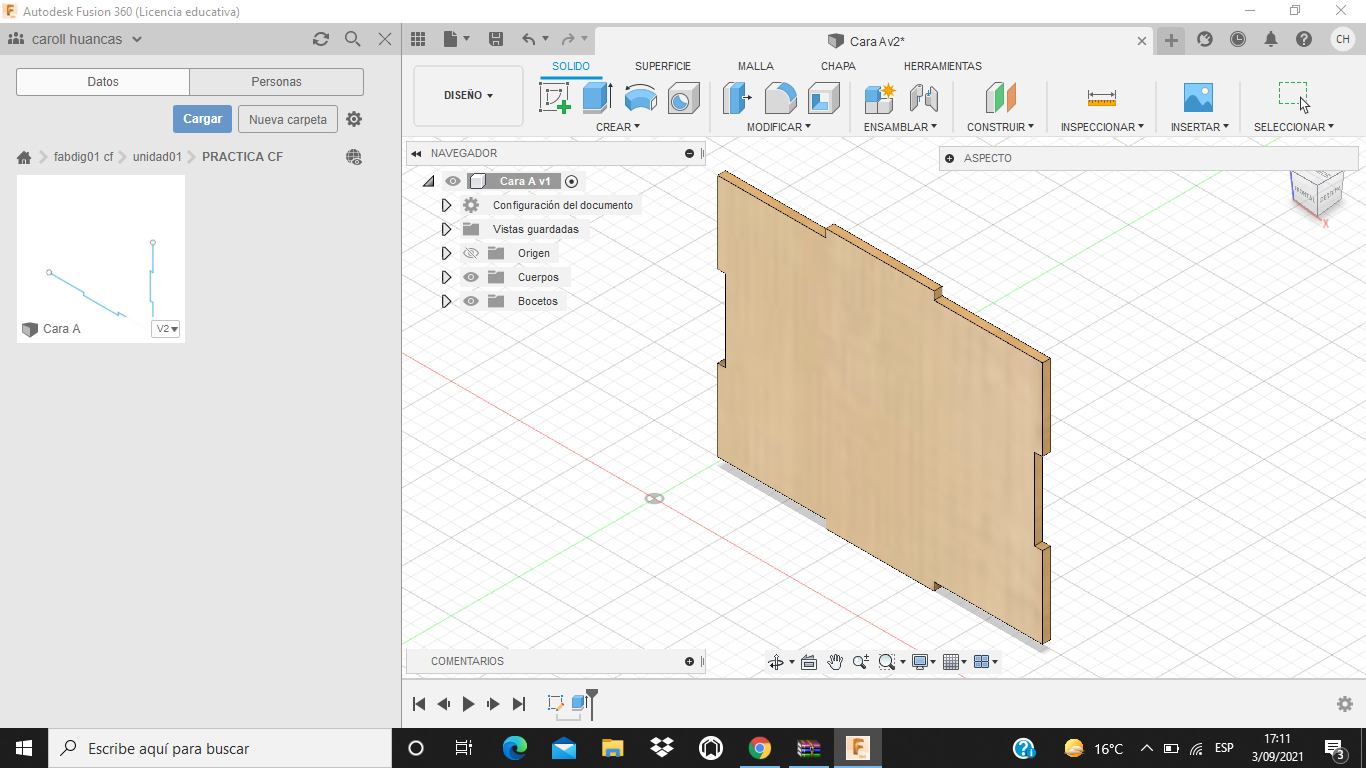The height and width of the screenshot is (768, 1366).
Task: Switch to the SUPERFICIE tab
Action: (662, 66)
